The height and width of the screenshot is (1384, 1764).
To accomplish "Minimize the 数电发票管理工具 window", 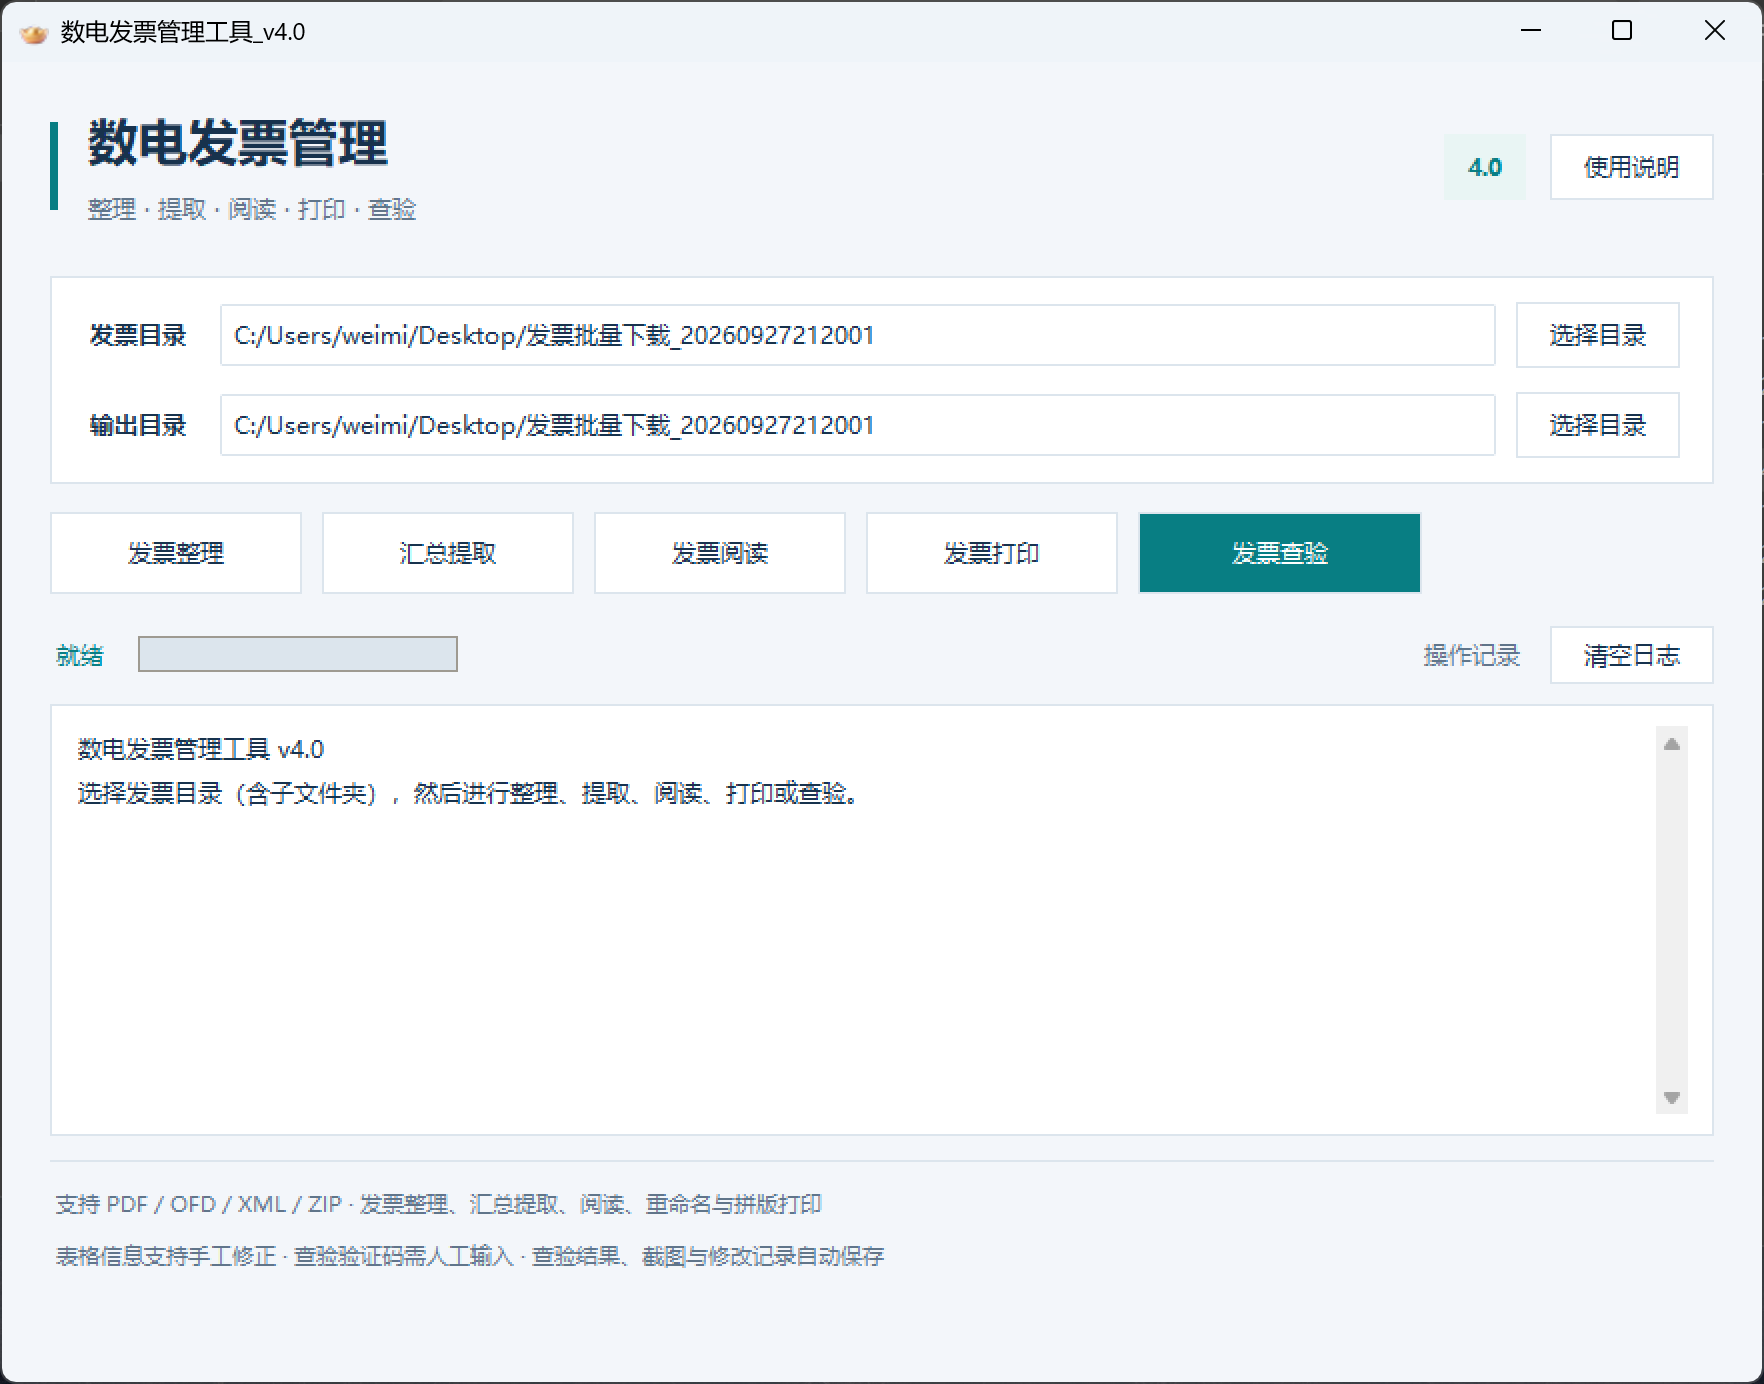I will [1531, 31].
